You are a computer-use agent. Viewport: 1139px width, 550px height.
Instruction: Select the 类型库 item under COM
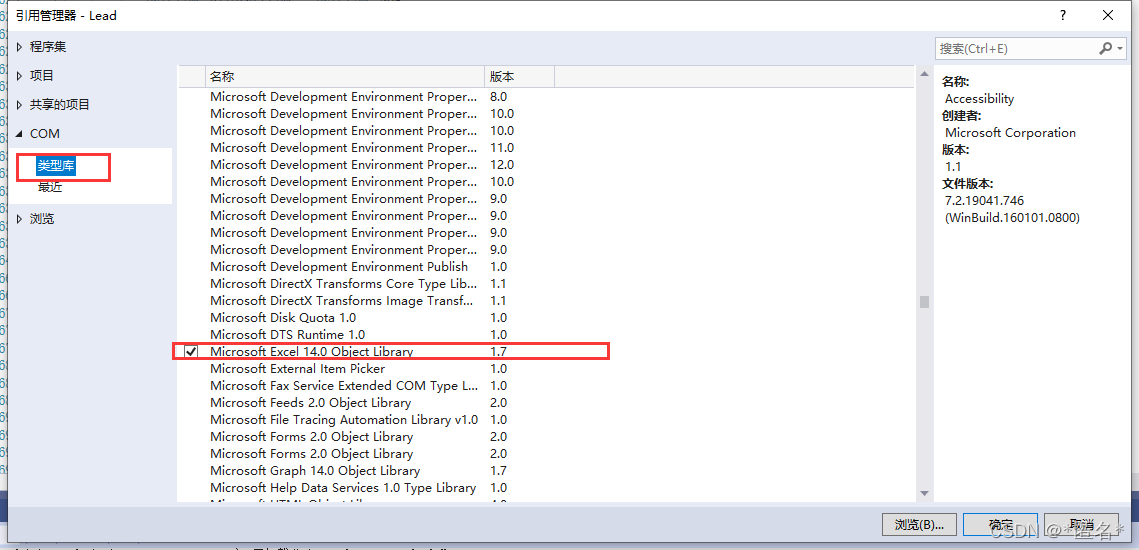[56, 166]
